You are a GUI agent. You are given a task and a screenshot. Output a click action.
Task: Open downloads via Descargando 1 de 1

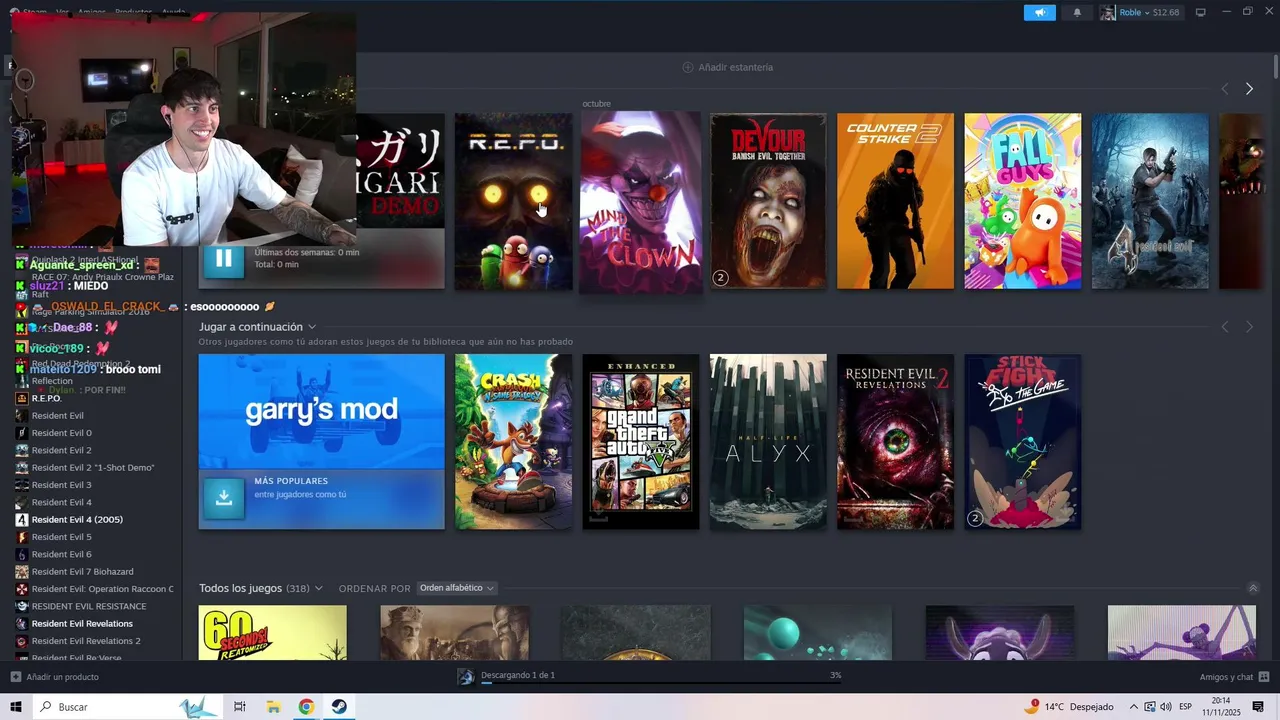(x=518, y=675)
